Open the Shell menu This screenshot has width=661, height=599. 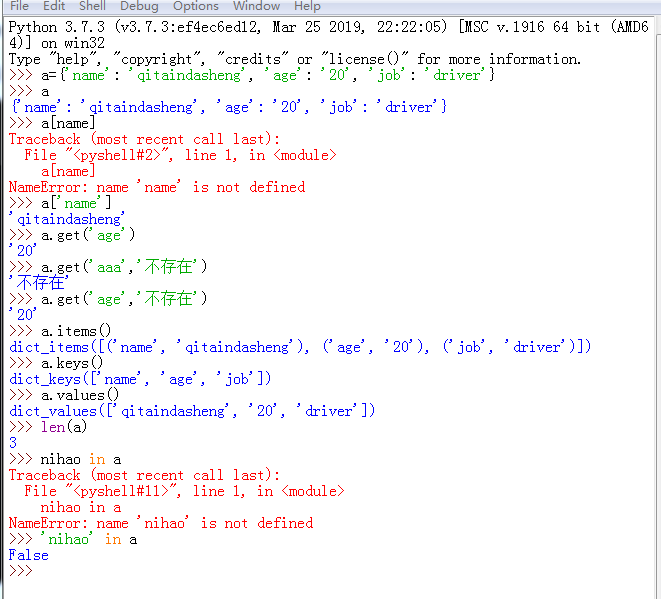click(92, 6)
